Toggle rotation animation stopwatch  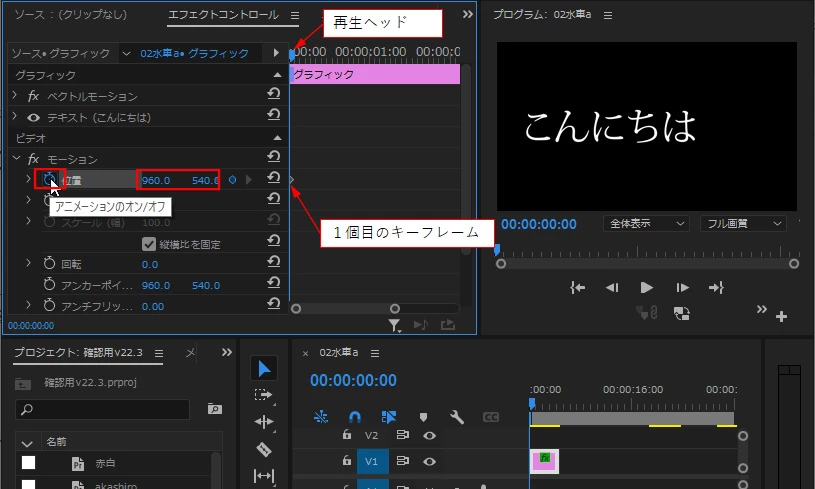pos(49,263)
